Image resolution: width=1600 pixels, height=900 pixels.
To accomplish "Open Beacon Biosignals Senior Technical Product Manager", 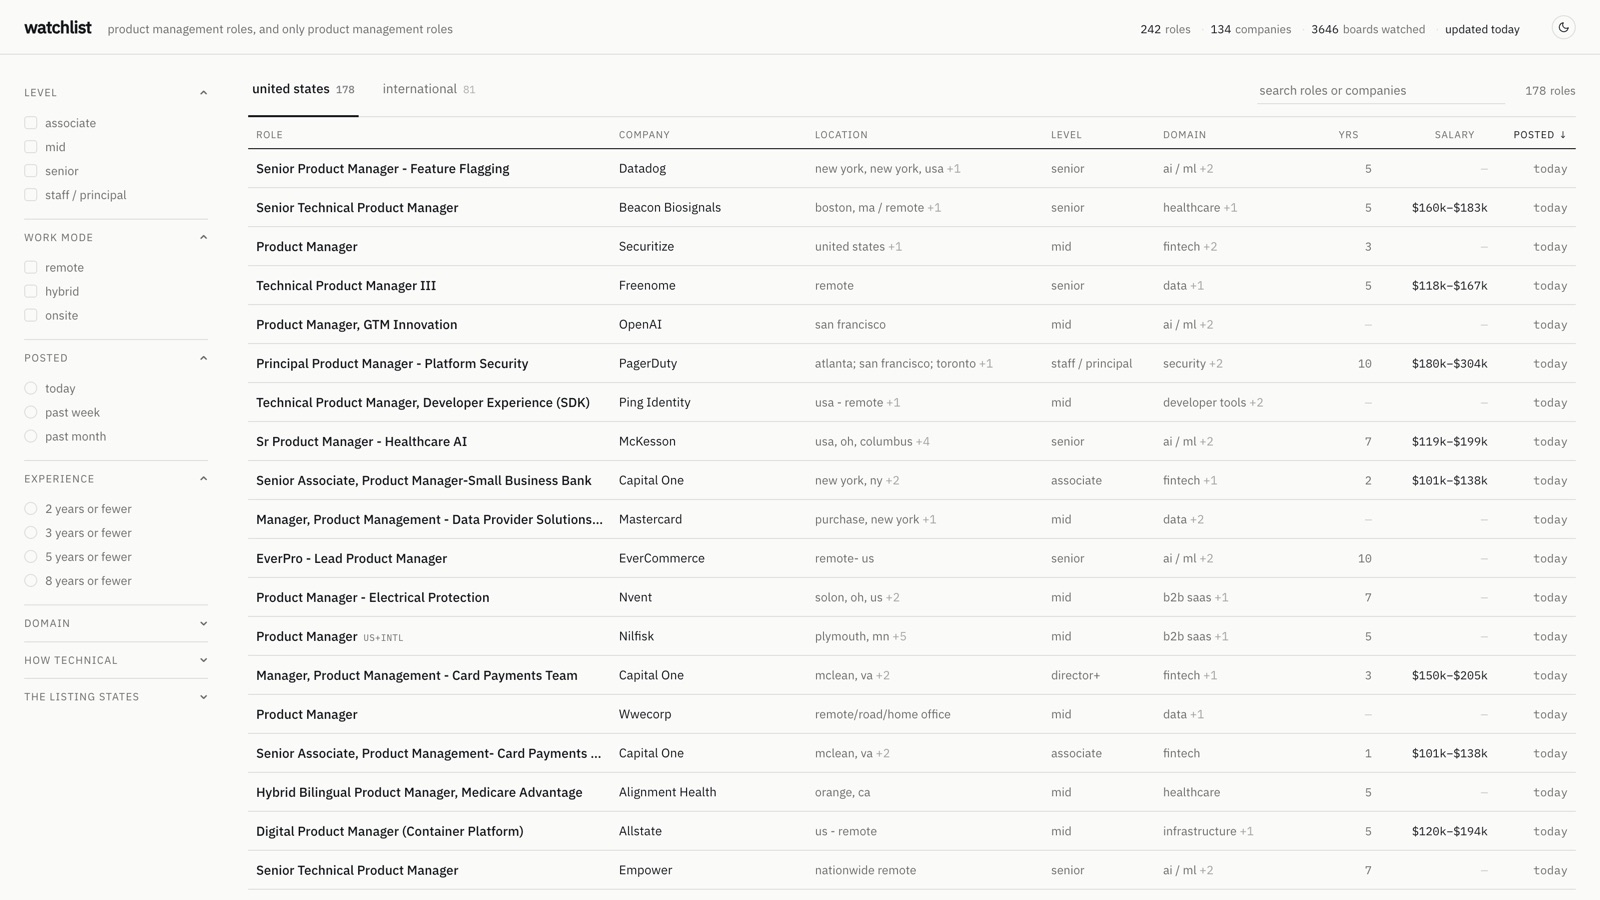I will [357, 208].
